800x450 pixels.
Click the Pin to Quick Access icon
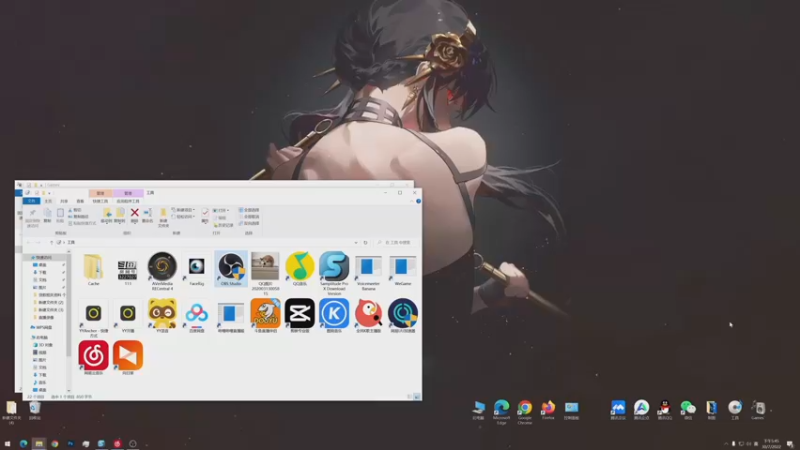pos(32,217)
